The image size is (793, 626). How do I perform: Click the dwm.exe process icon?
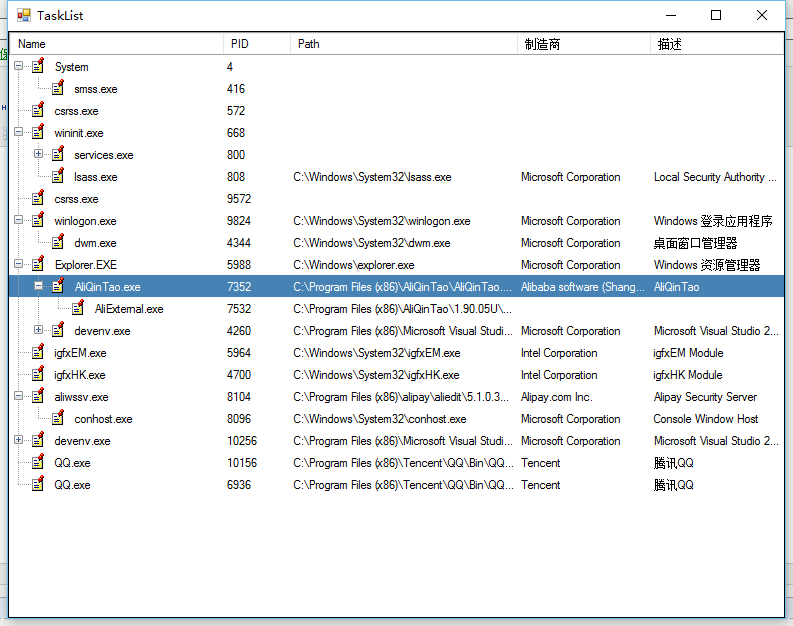(x=58, y=242)
